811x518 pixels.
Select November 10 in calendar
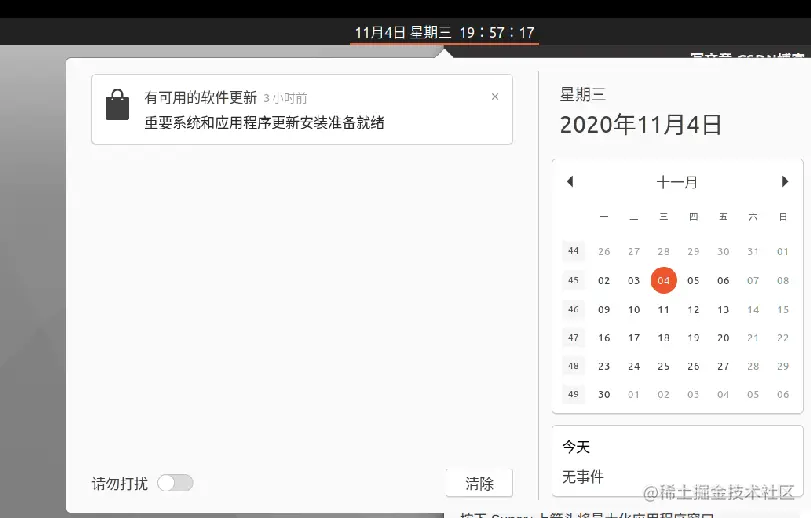634,309
